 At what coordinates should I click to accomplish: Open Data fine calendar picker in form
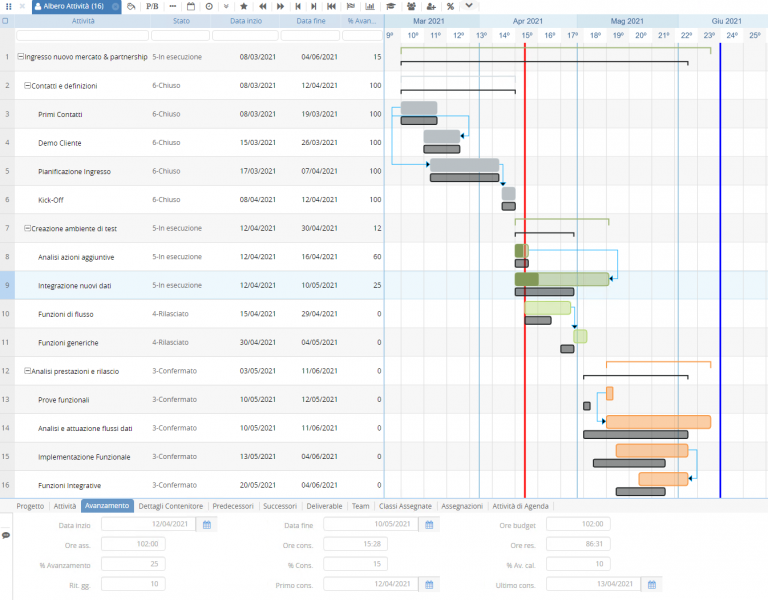click(x=429, y=525)
